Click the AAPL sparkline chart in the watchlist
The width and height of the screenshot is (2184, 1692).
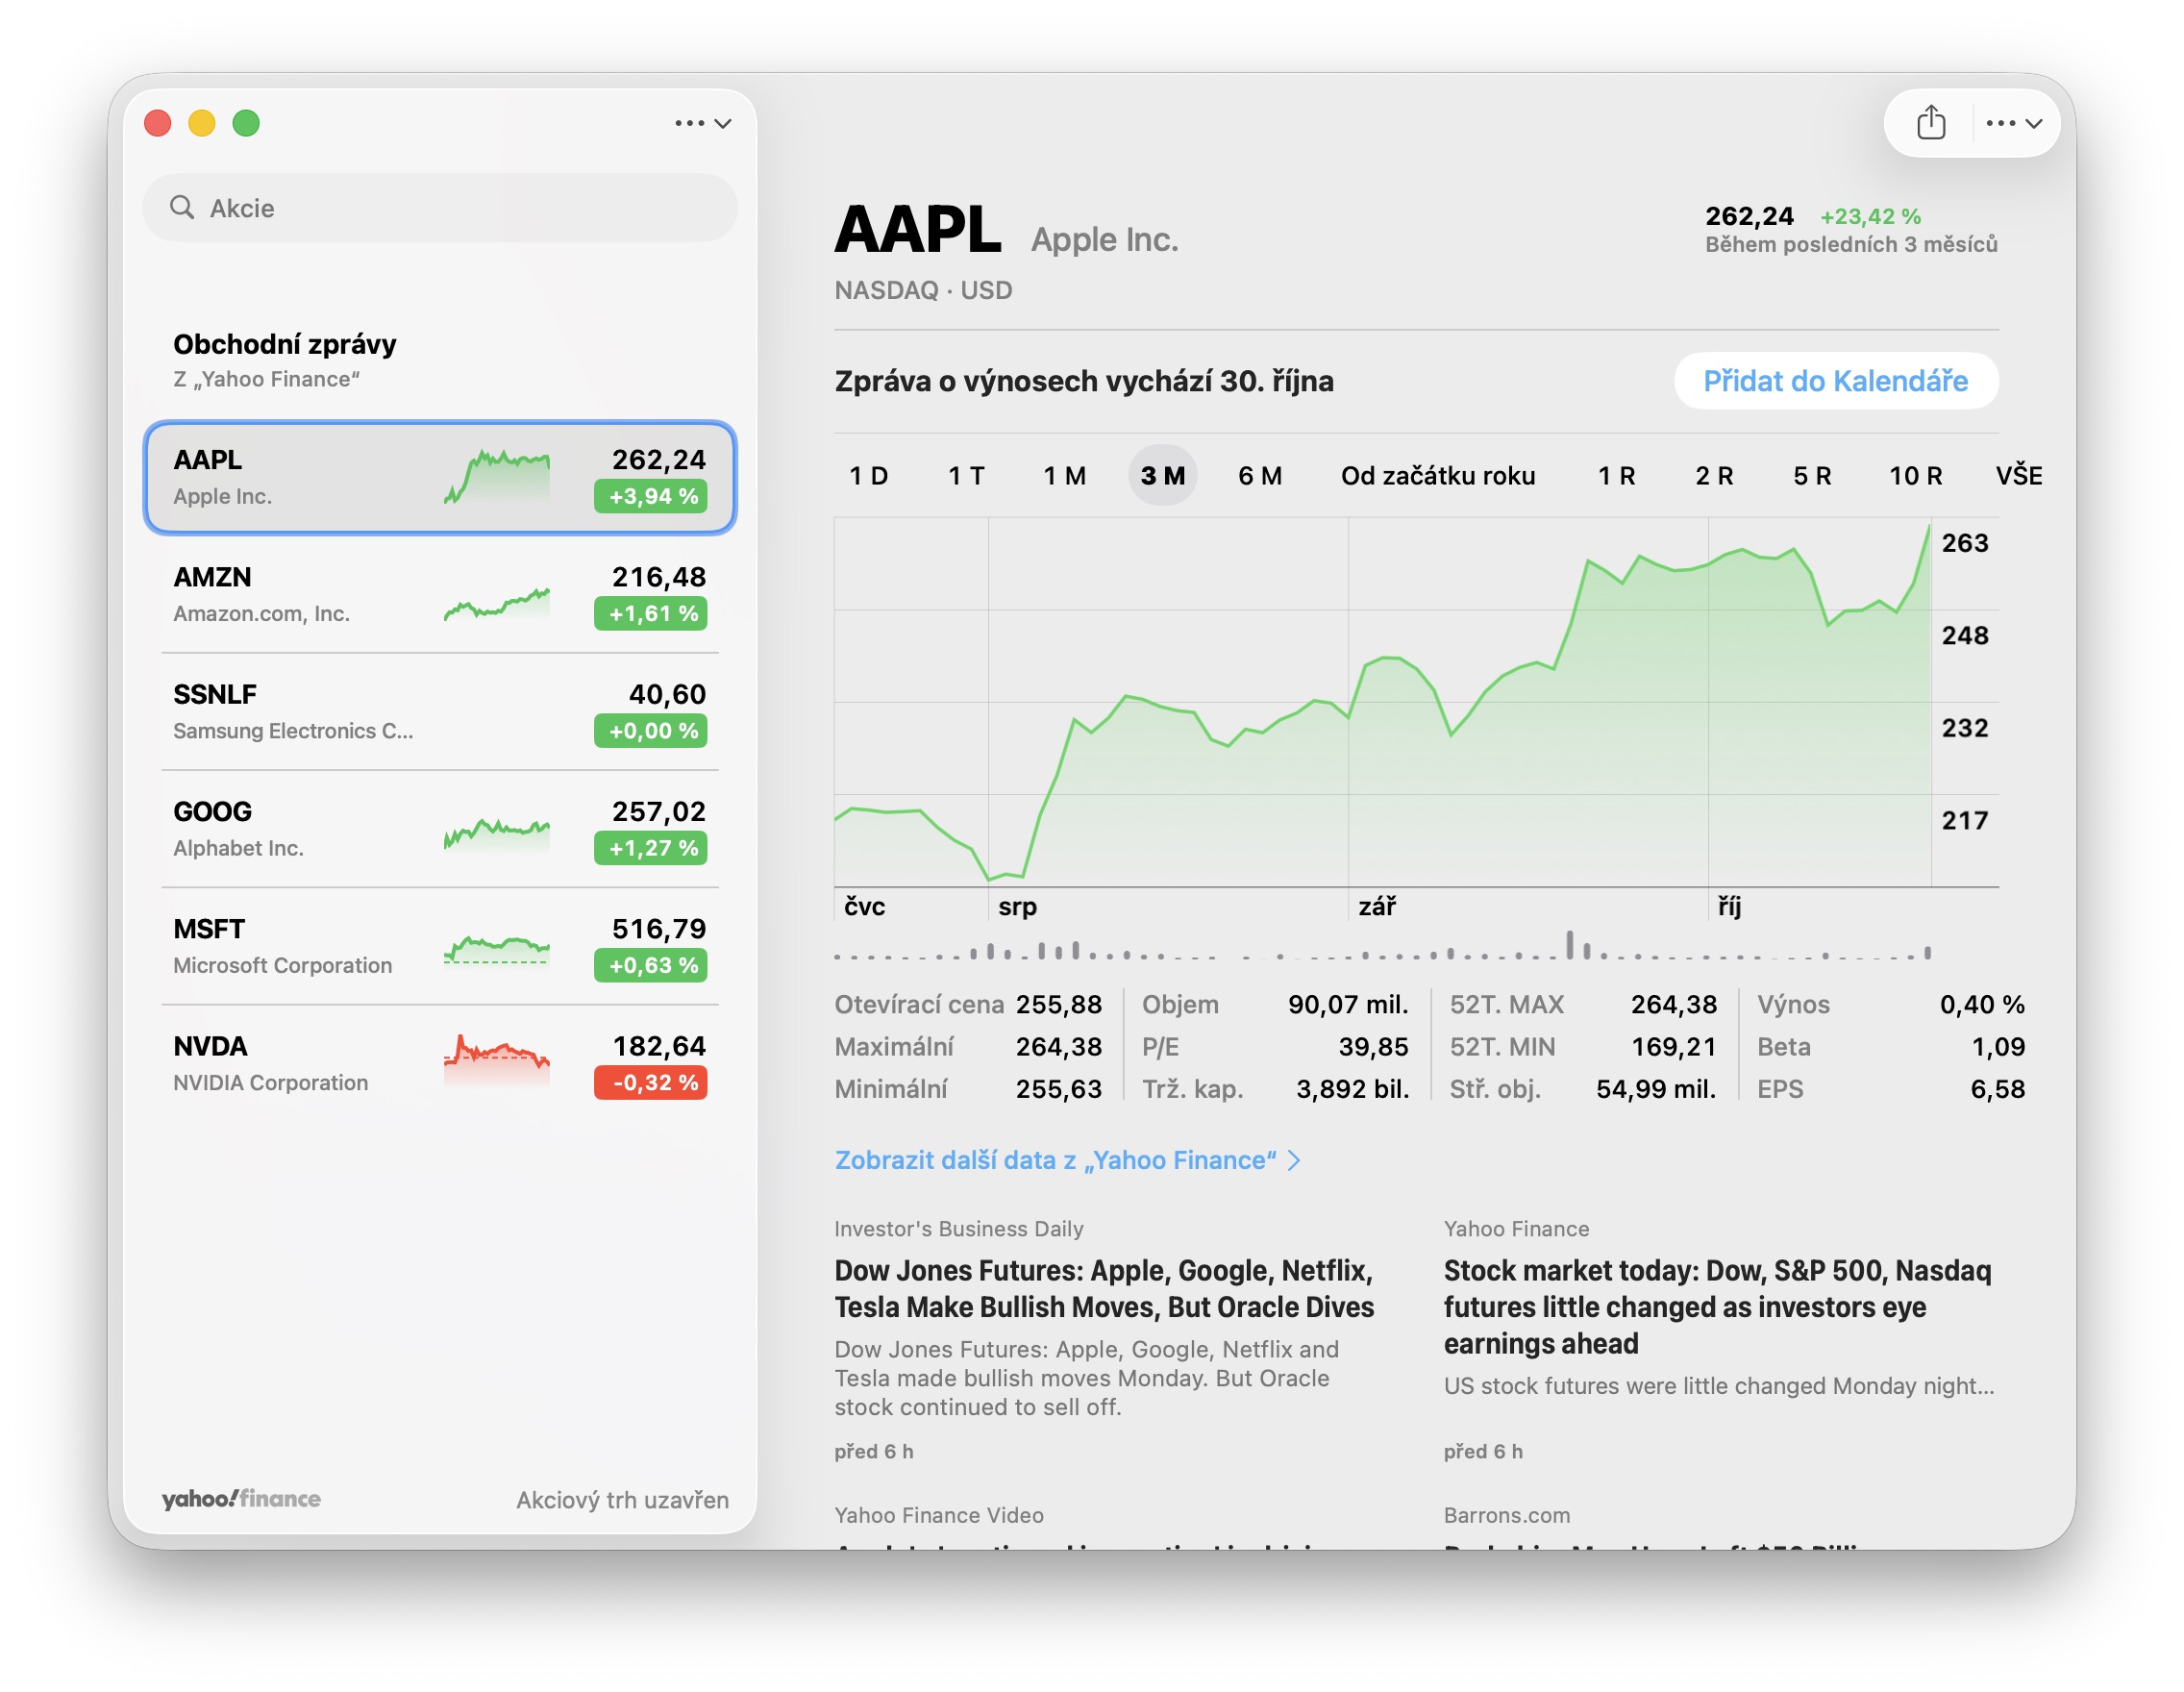click(x=497, y=477)
